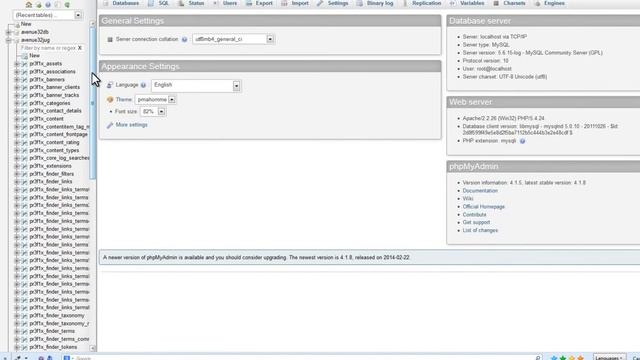Image resolution: width=640 pixels, height=360 pixels.
Task: Click the navigation panel scroll-down arrow
Action: click(x=93, y=348)
